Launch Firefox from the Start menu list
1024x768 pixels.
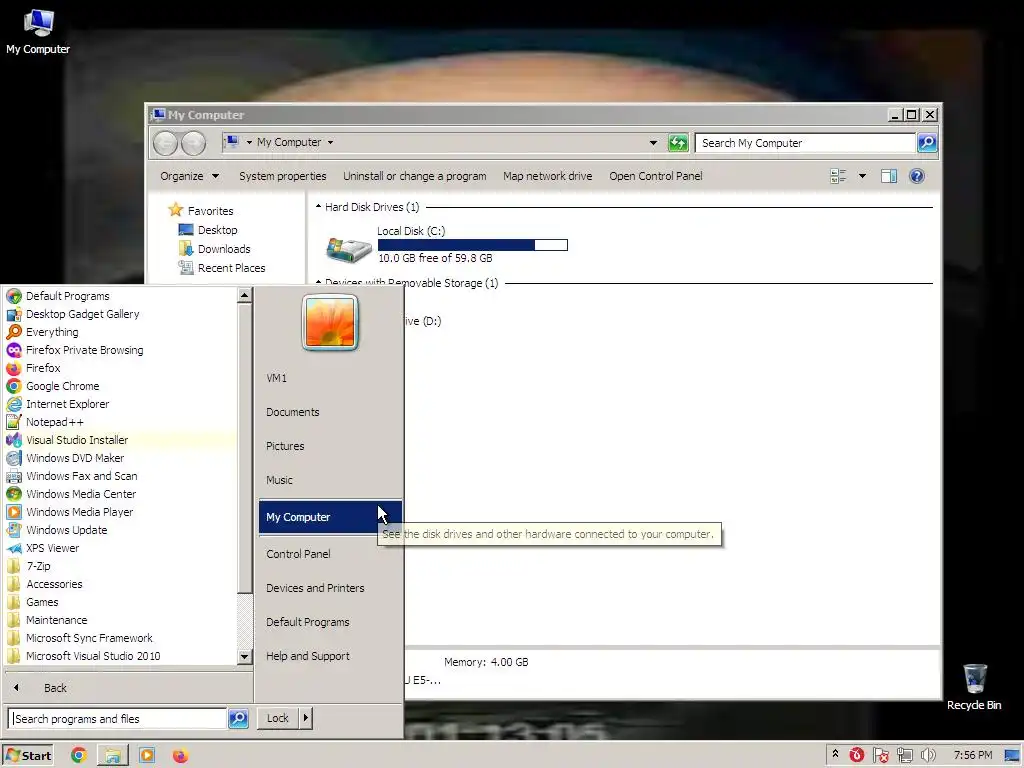pyautogui.click(x=33, y=368)
